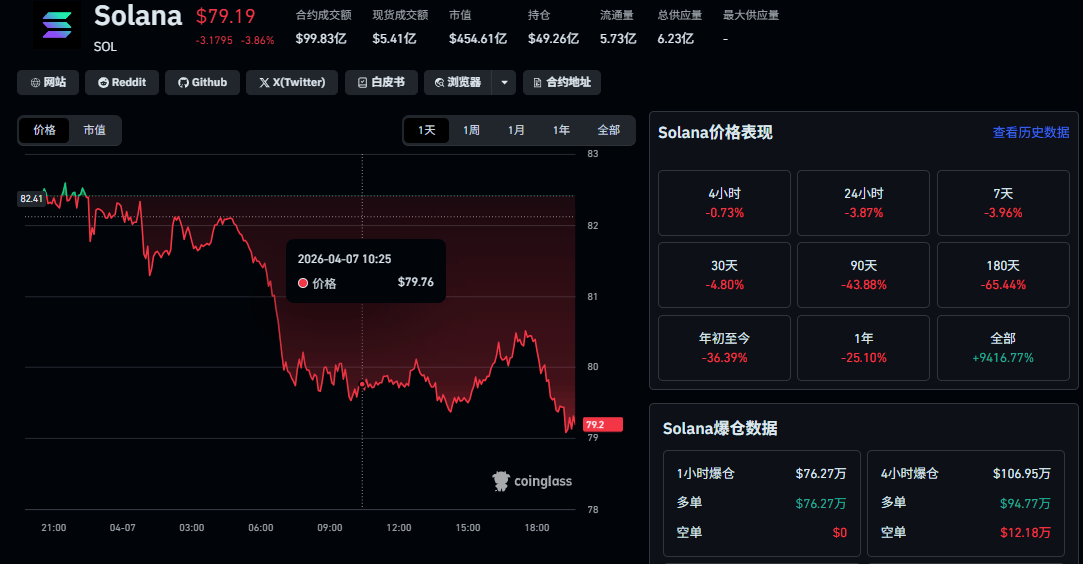Click the 90天 performance card
The height and width of the screenshot is (564, 1083).
(x=863, y=275)
